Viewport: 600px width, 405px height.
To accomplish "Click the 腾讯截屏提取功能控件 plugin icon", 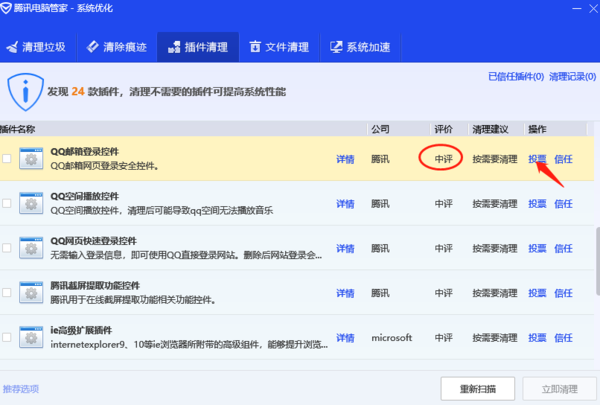I will [33, 293].
